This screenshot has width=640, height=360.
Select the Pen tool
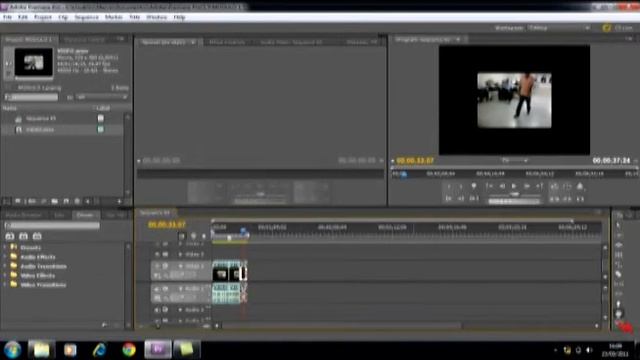click(618, 304)
